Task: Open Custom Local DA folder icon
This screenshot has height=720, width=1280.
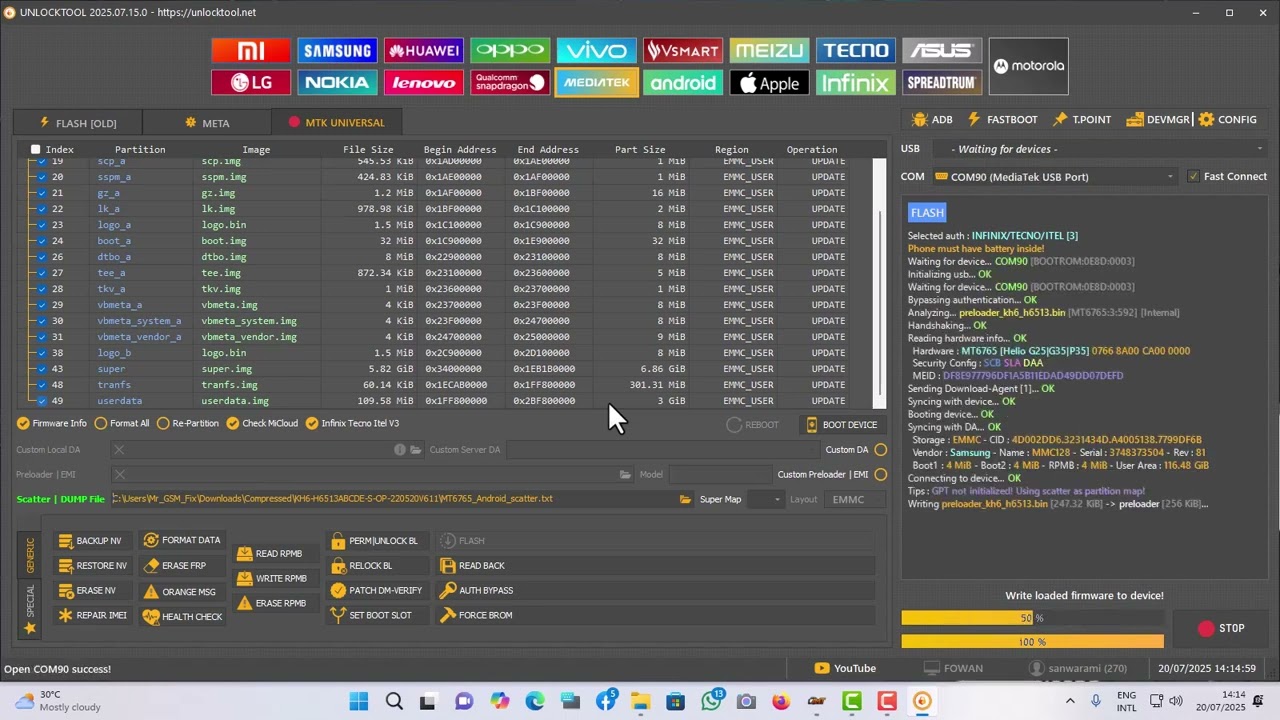Action: (416, 450)
